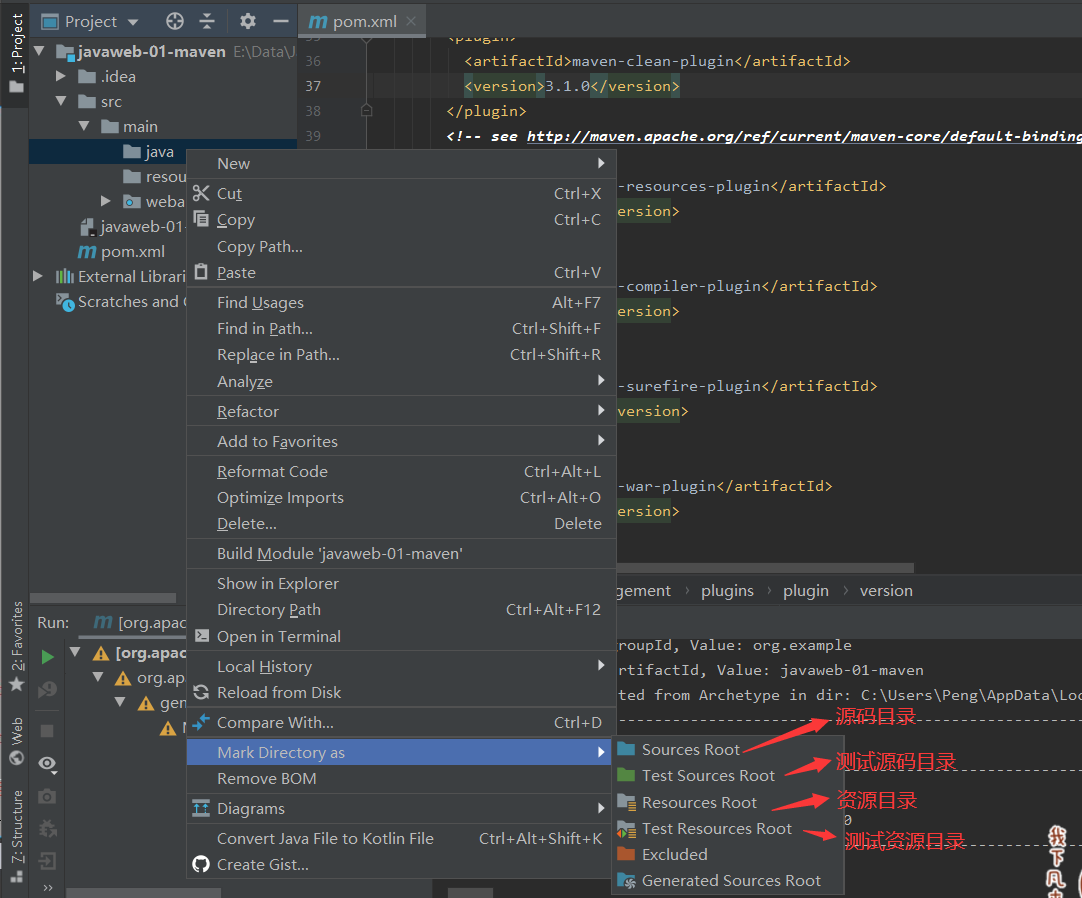
Task: Mark directory as Generated Sources Root
Action: pyautogui.click(x=727, y=881)
